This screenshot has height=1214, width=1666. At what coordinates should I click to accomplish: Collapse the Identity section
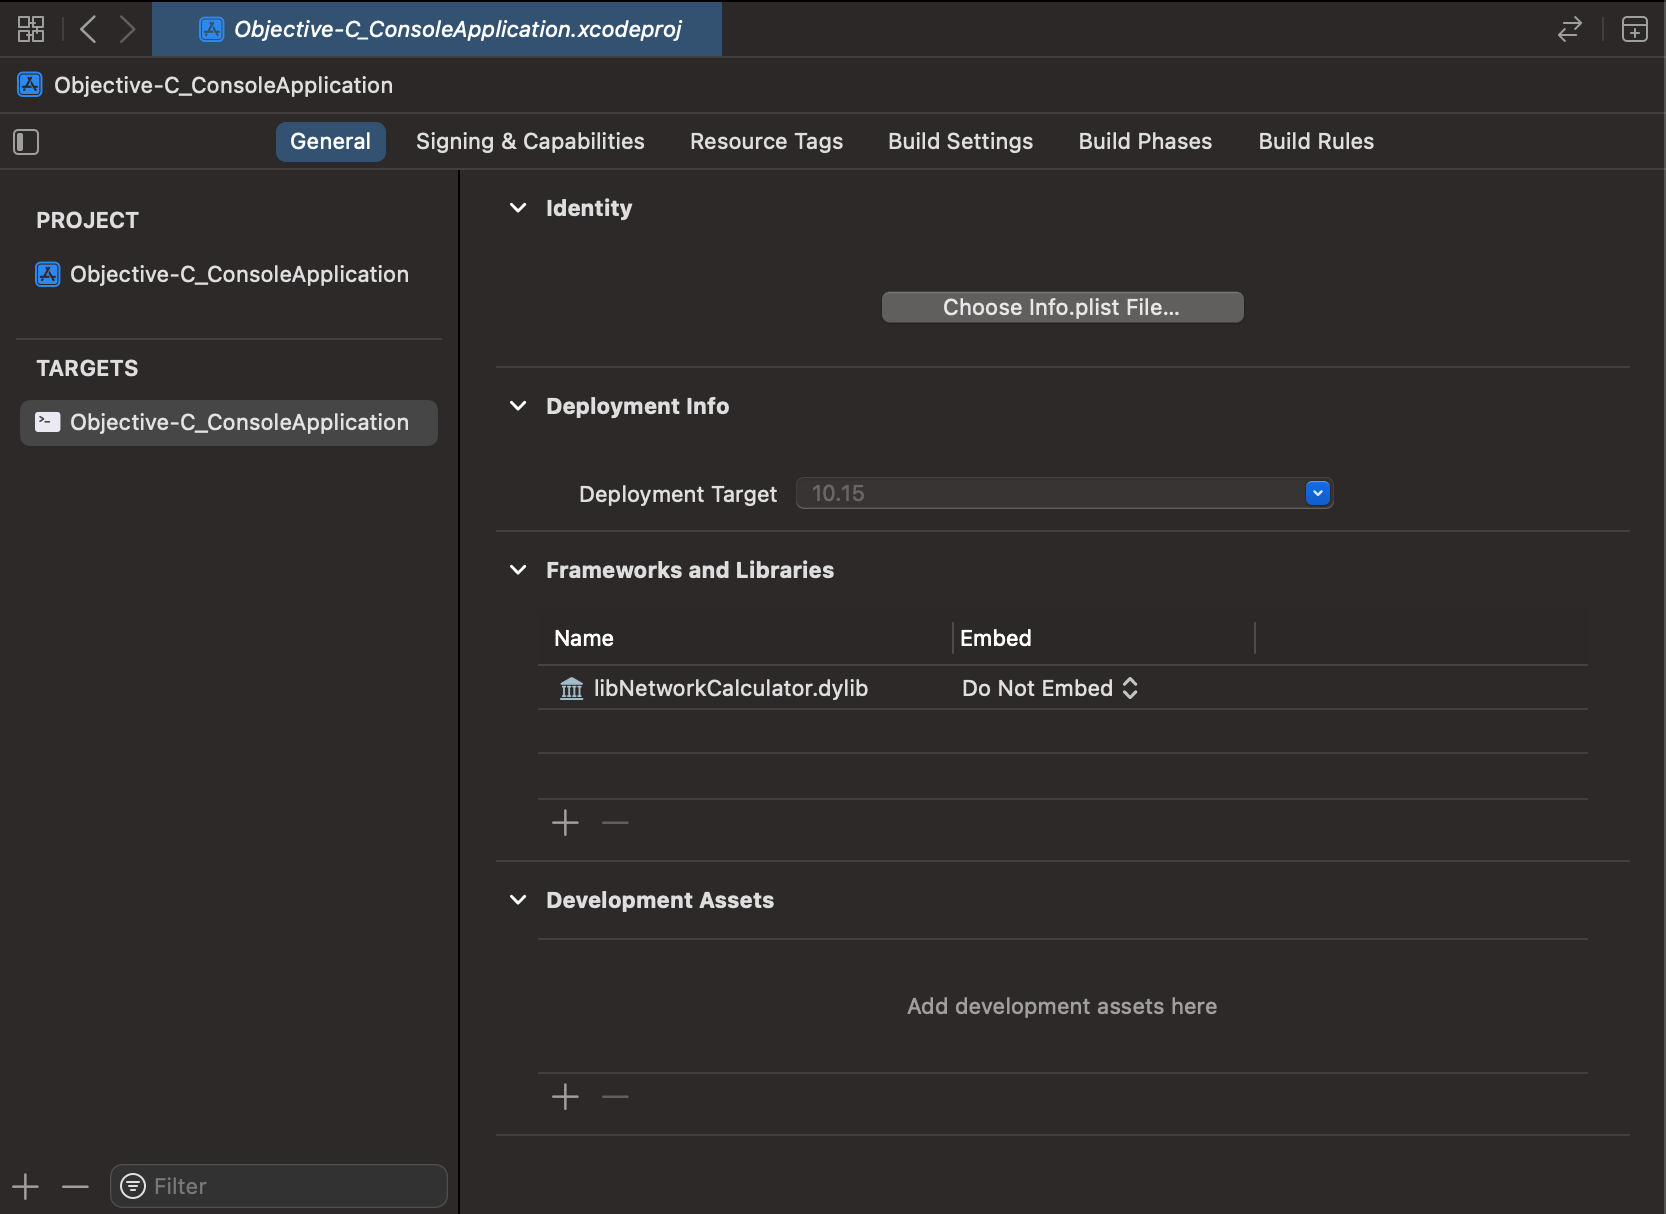pyautogui.click(x=518, y=208)
